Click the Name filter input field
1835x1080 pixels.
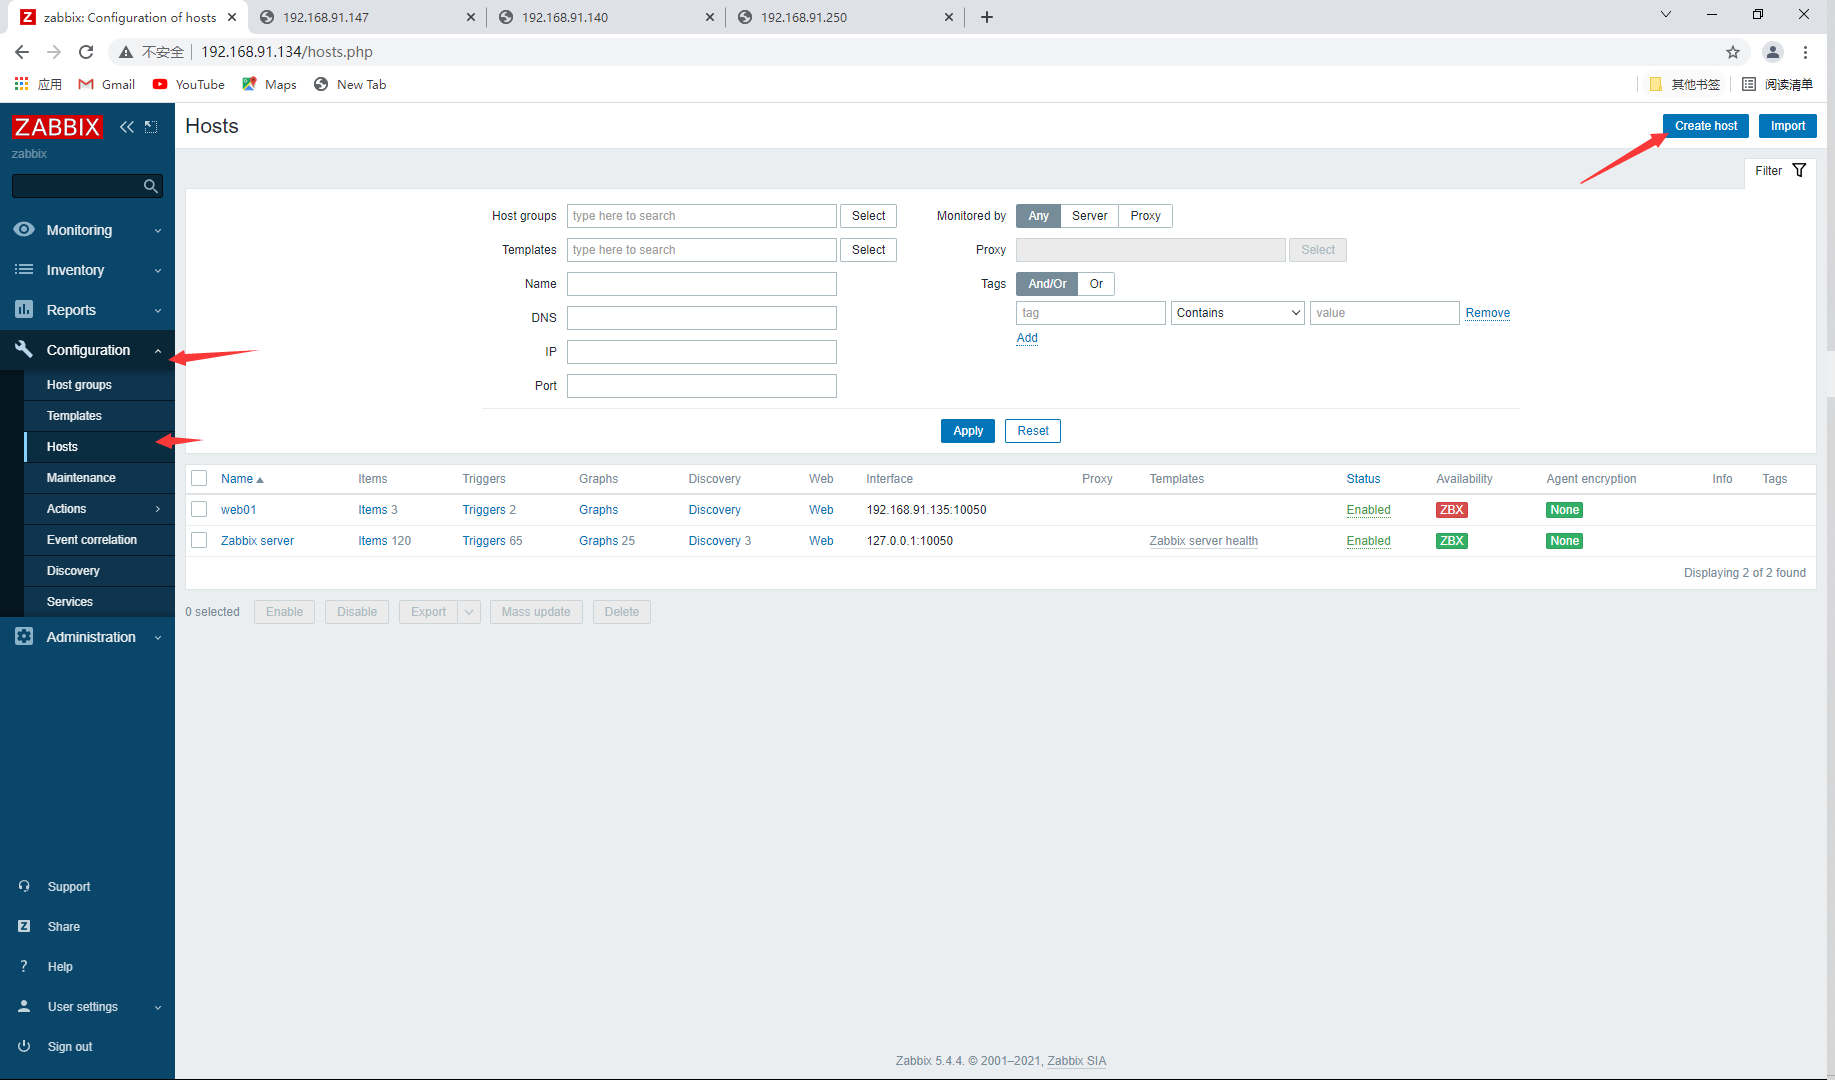click(x=701, y=284)
